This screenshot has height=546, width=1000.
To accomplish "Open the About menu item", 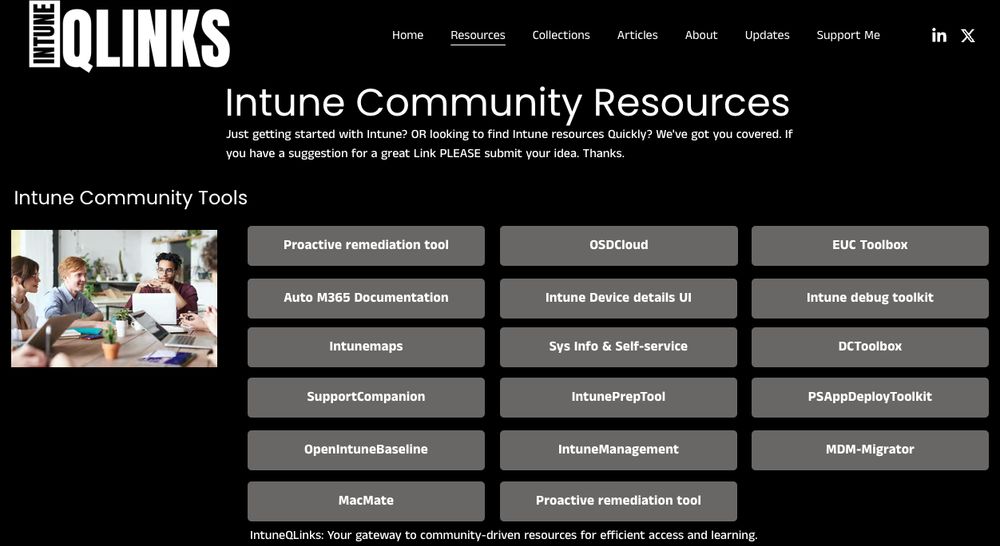I will click(x=701, y=35).
